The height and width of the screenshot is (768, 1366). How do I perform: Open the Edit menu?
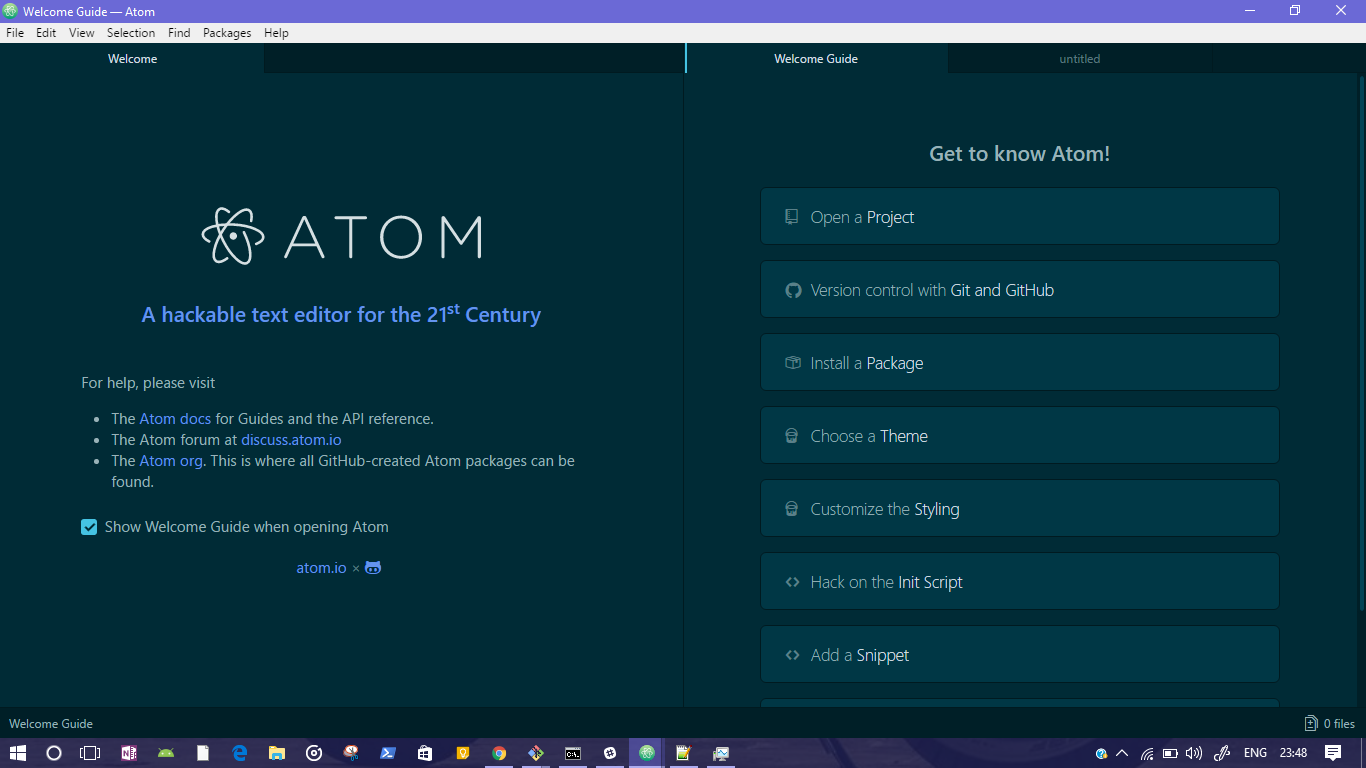click(46, 33)
